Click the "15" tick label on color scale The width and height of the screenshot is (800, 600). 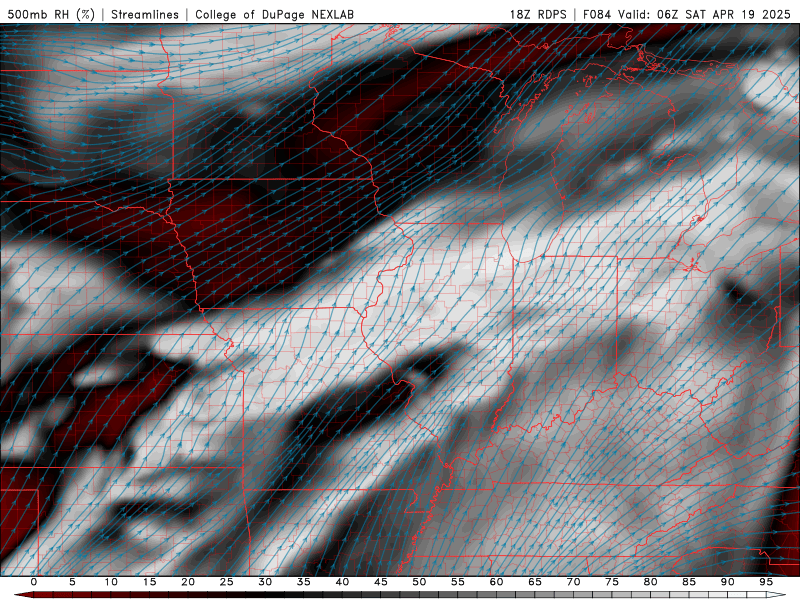[149, 582]
